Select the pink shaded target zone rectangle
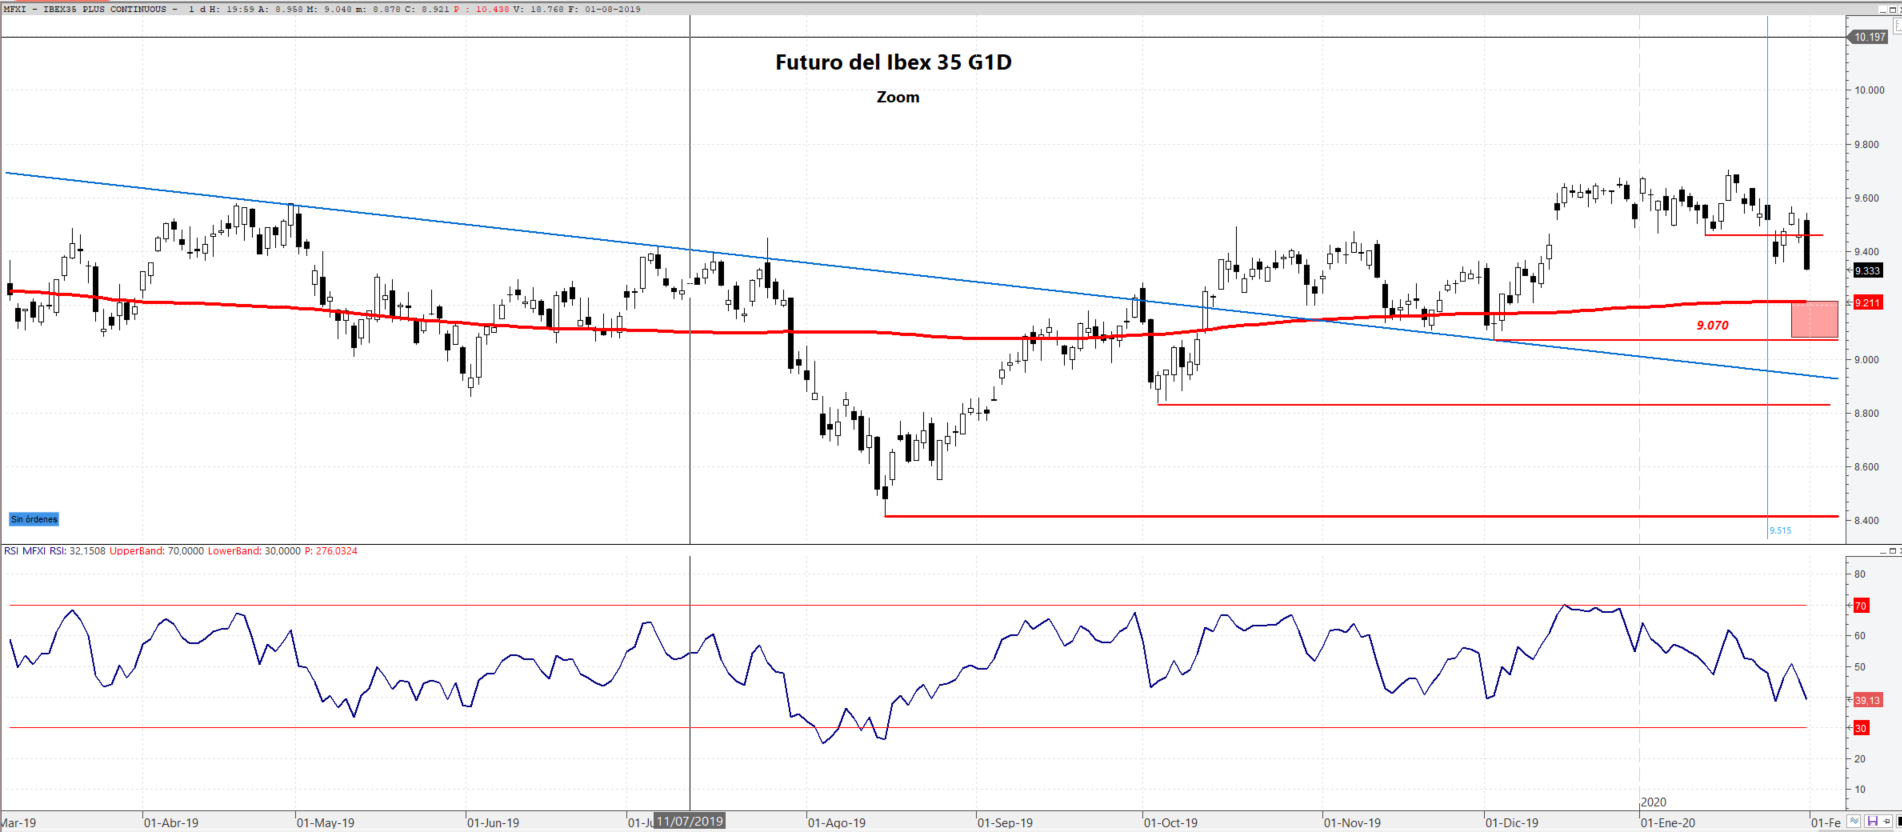 click(1814, 320)
